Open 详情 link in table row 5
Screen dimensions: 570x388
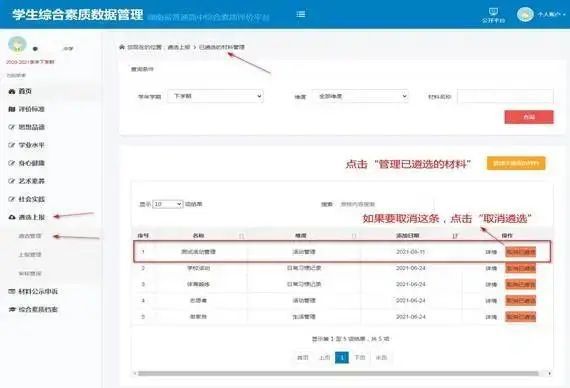coord(491,317)
